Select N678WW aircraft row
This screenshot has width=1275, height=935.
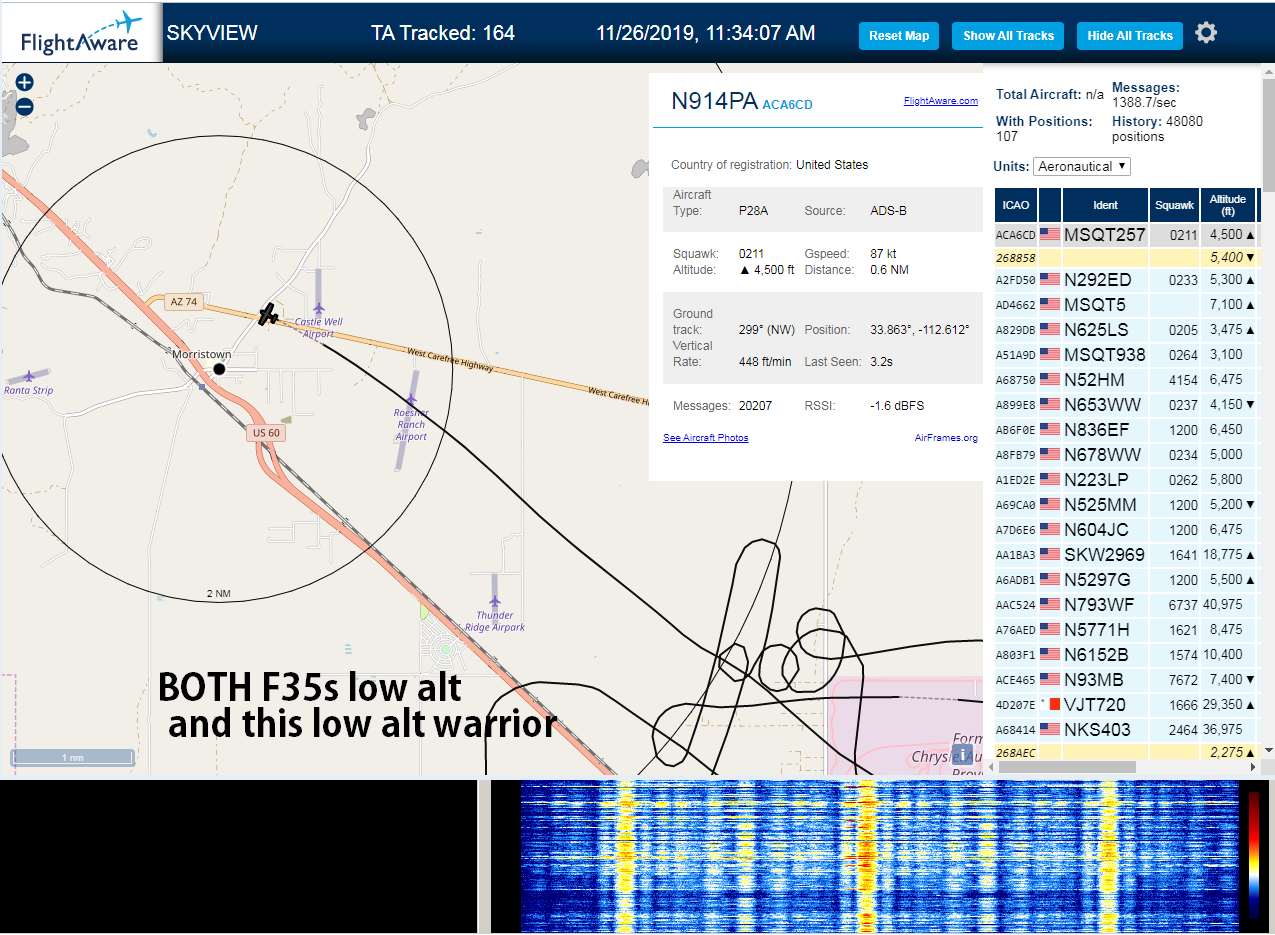1125,455
